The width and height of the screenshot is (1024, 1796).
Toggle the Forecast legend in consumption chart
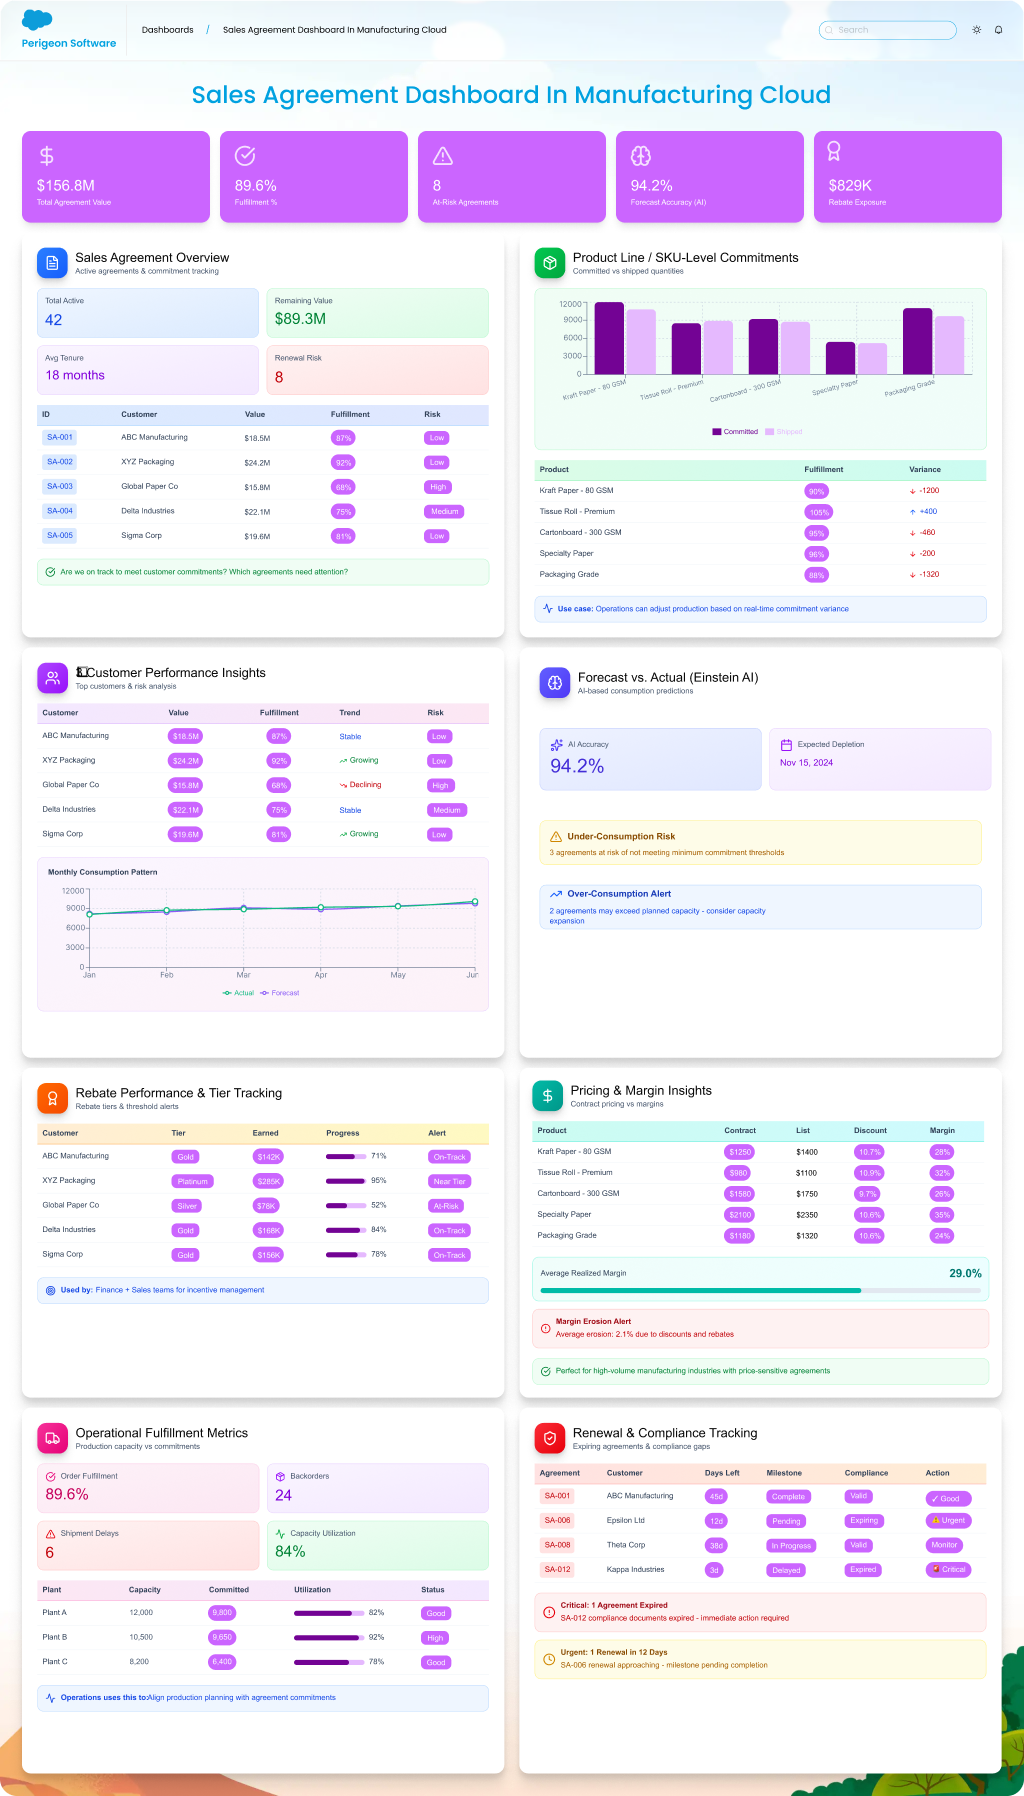(279, 993)
